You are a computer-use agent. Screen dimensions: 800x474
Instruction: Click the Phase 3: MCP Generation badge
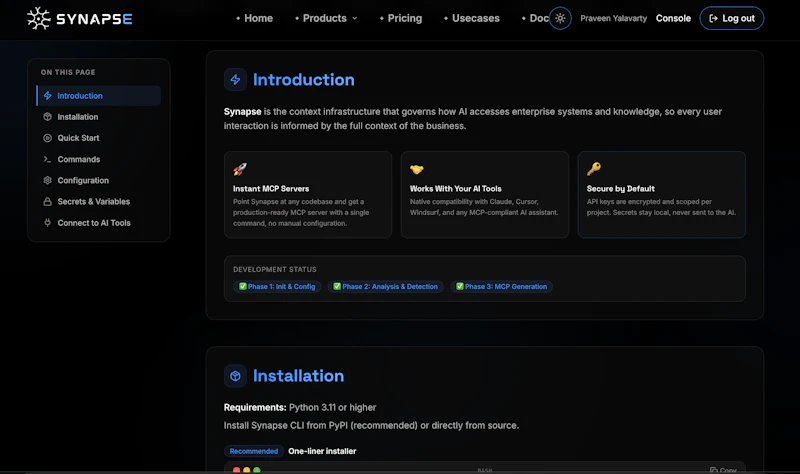[x=501, y=287]
